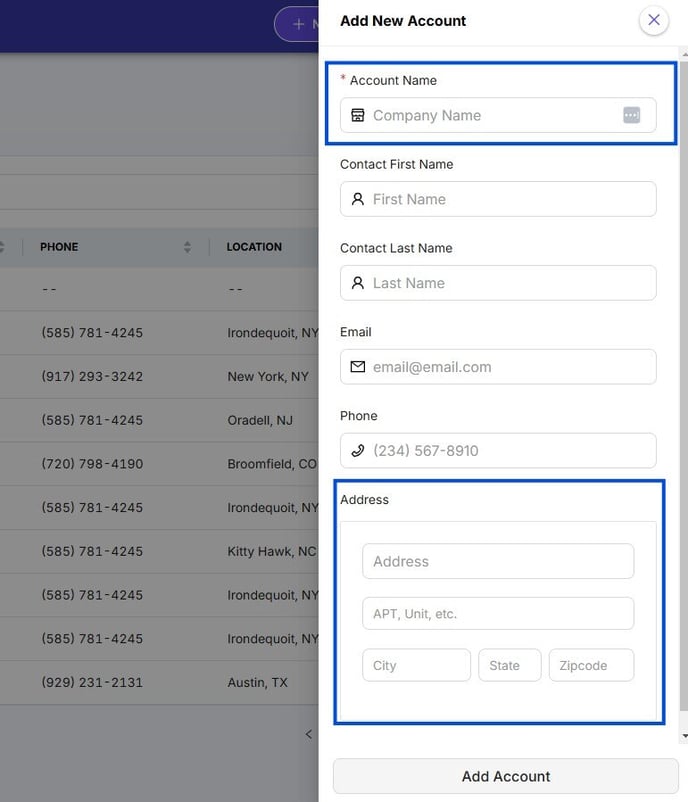This screenshot has width=688, height=802.
Task: Focus the phone number input field
Action: 498,451
